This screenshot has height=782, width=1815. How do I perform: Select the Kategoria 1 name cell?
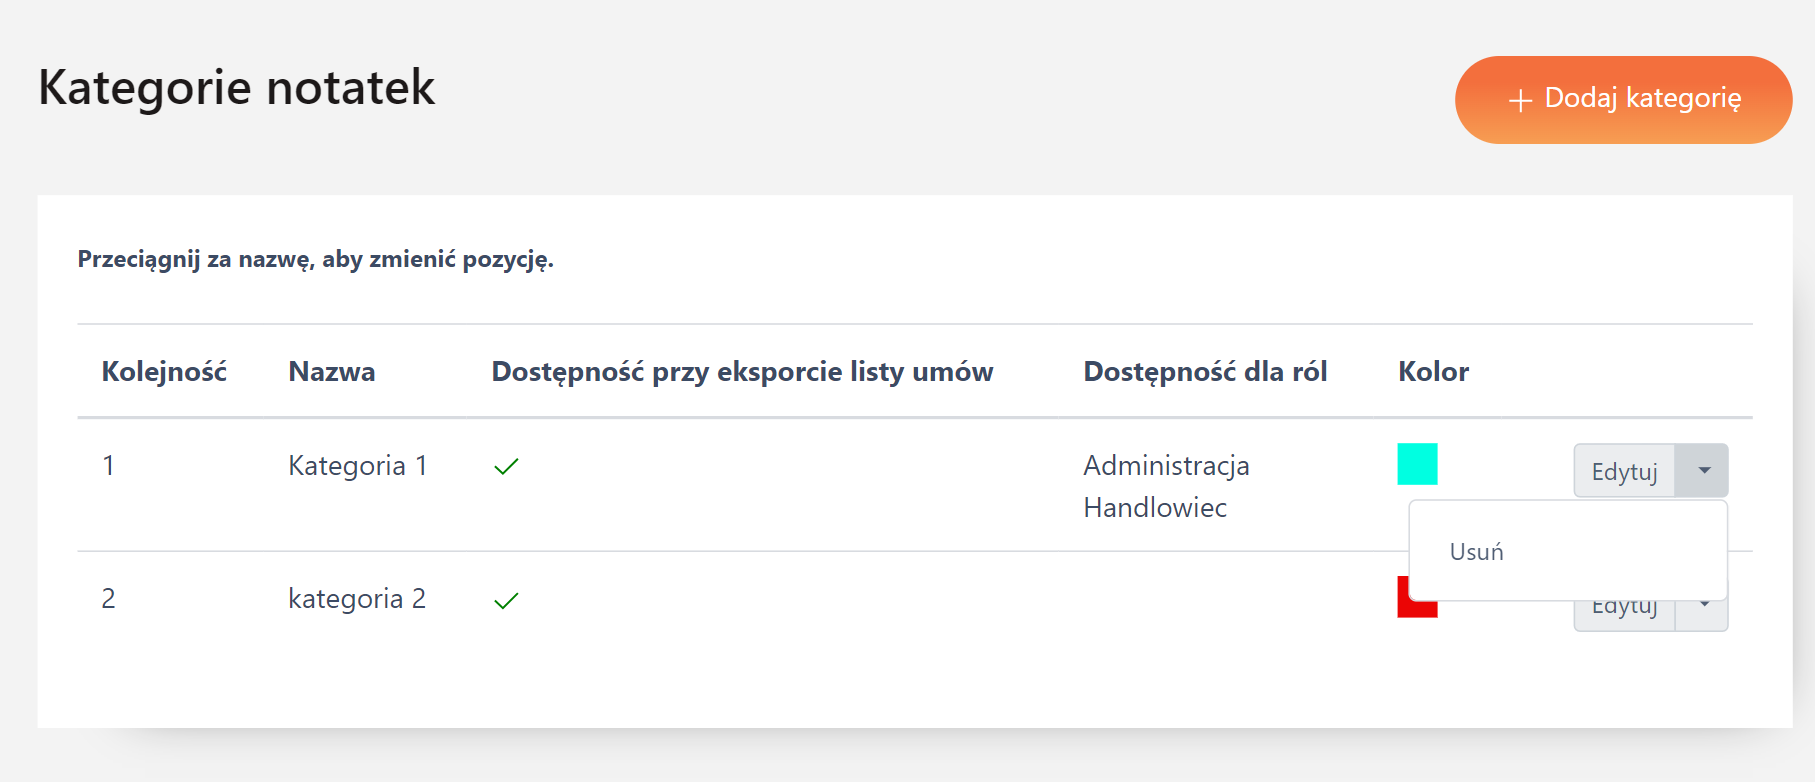tap(357, 466)
